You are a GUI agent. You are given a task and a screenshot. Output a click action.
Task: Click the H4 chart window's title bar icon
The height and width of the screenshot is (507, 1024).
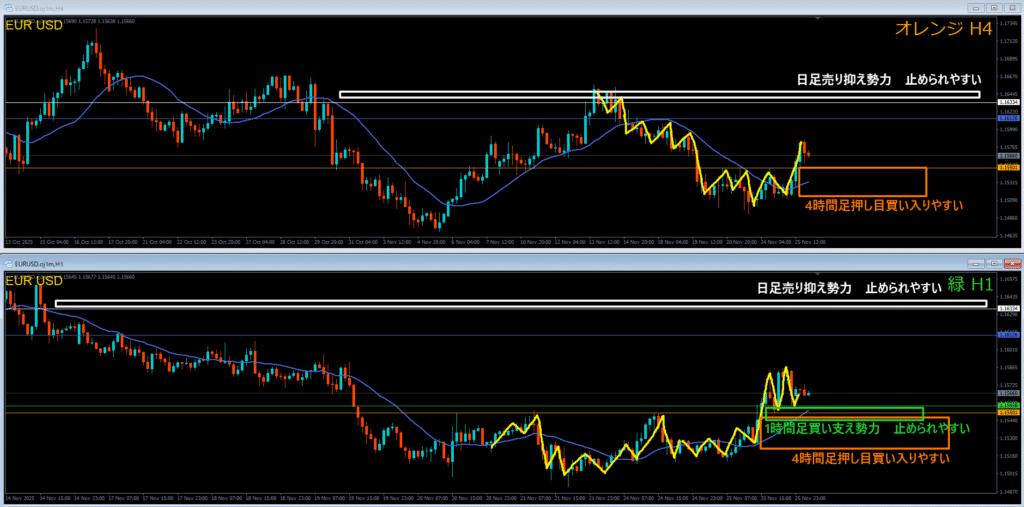(7, 8)
